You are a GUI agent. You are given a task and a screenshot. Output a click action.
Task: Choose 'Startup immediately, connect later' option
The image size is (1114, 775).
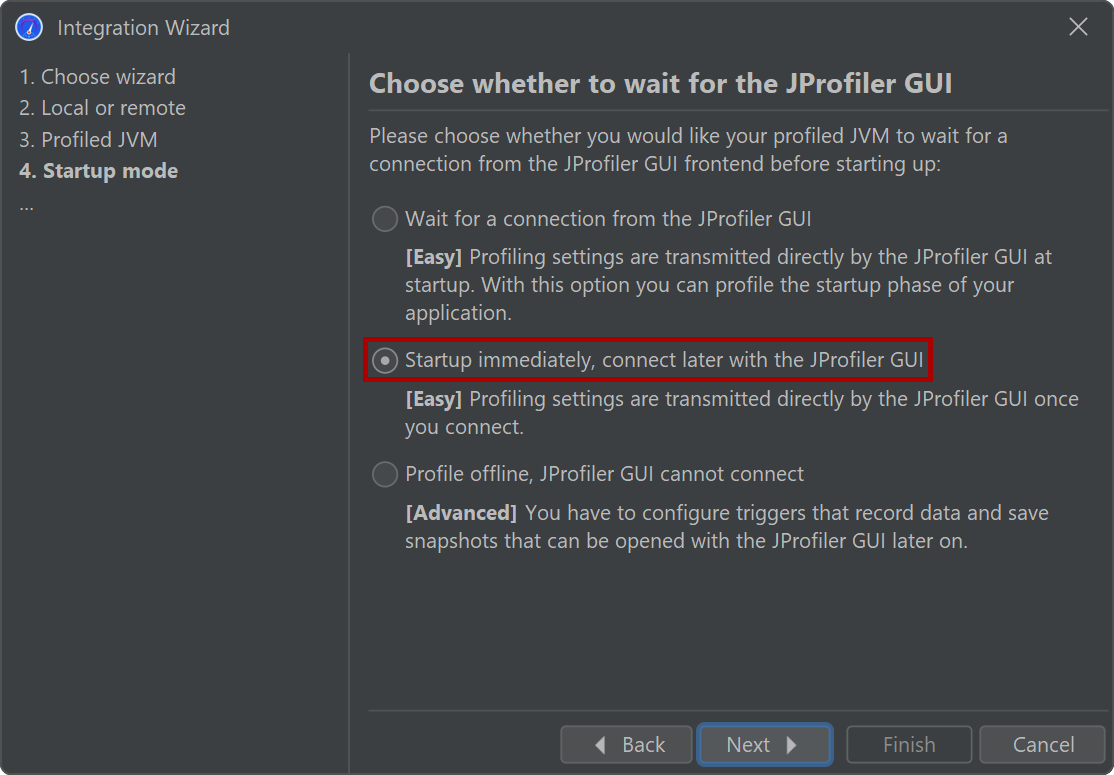pyautogui.click(x=385, y=360)
